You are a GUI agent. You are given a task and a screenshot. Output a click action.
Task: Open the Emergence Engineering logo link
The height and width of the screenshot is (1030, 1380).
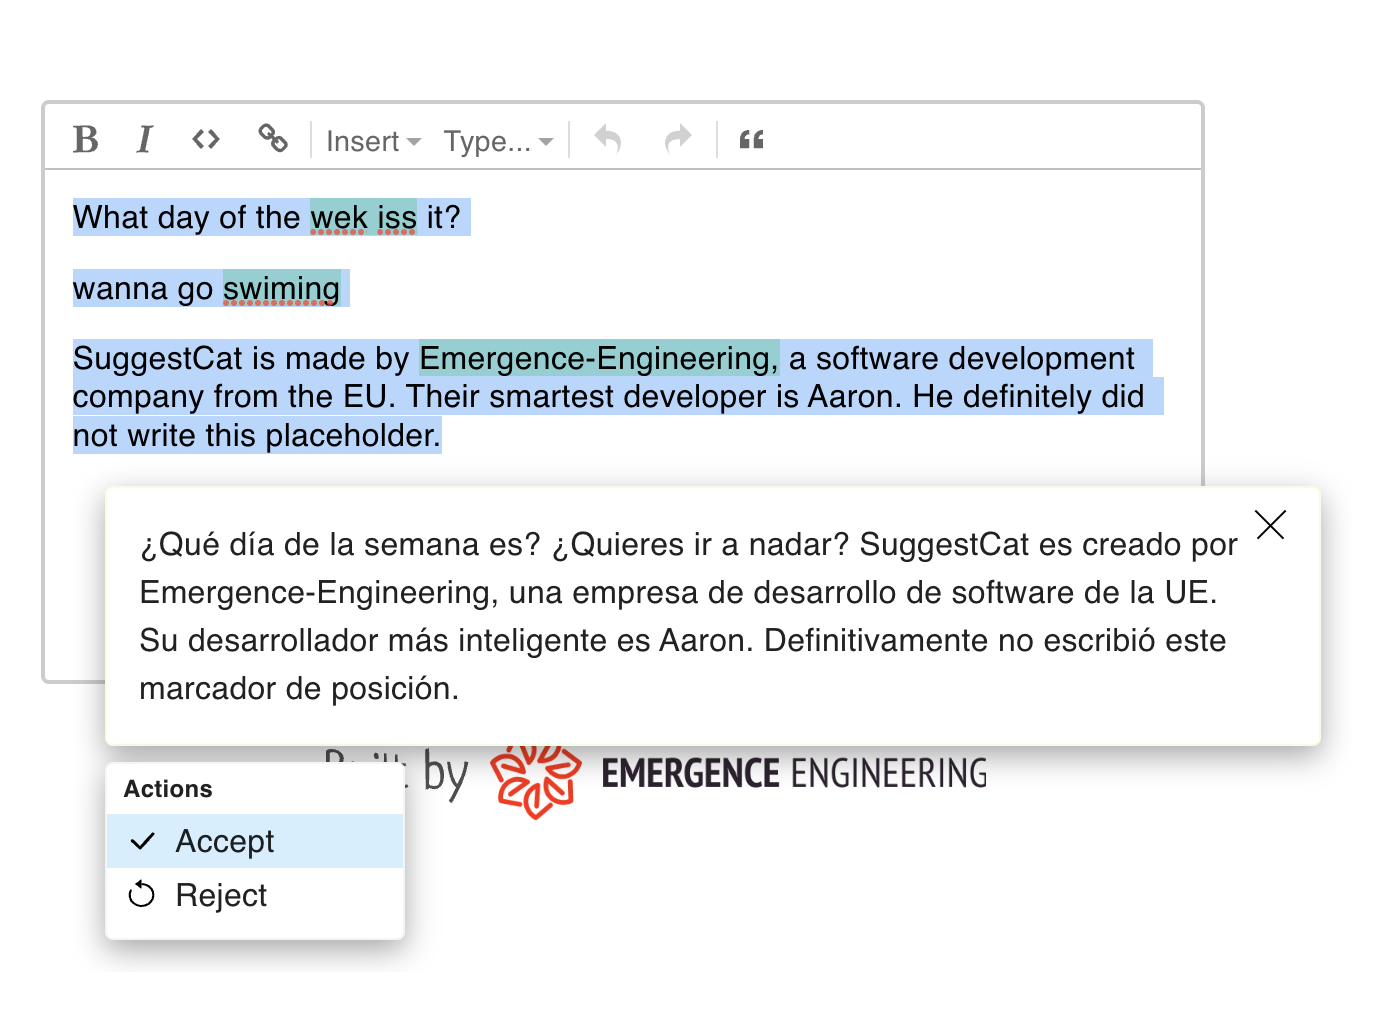point(536,780)
